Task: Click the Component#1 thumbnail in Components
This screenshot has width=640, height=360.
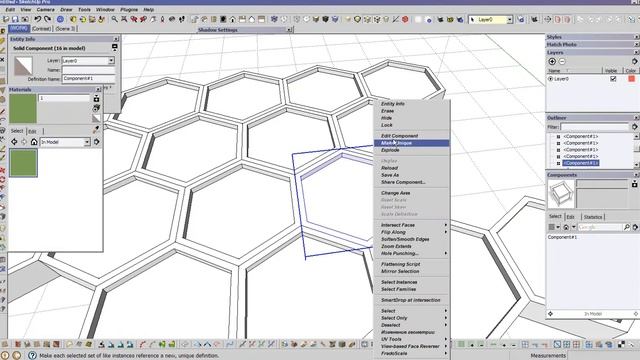Action: pos(560,194)
